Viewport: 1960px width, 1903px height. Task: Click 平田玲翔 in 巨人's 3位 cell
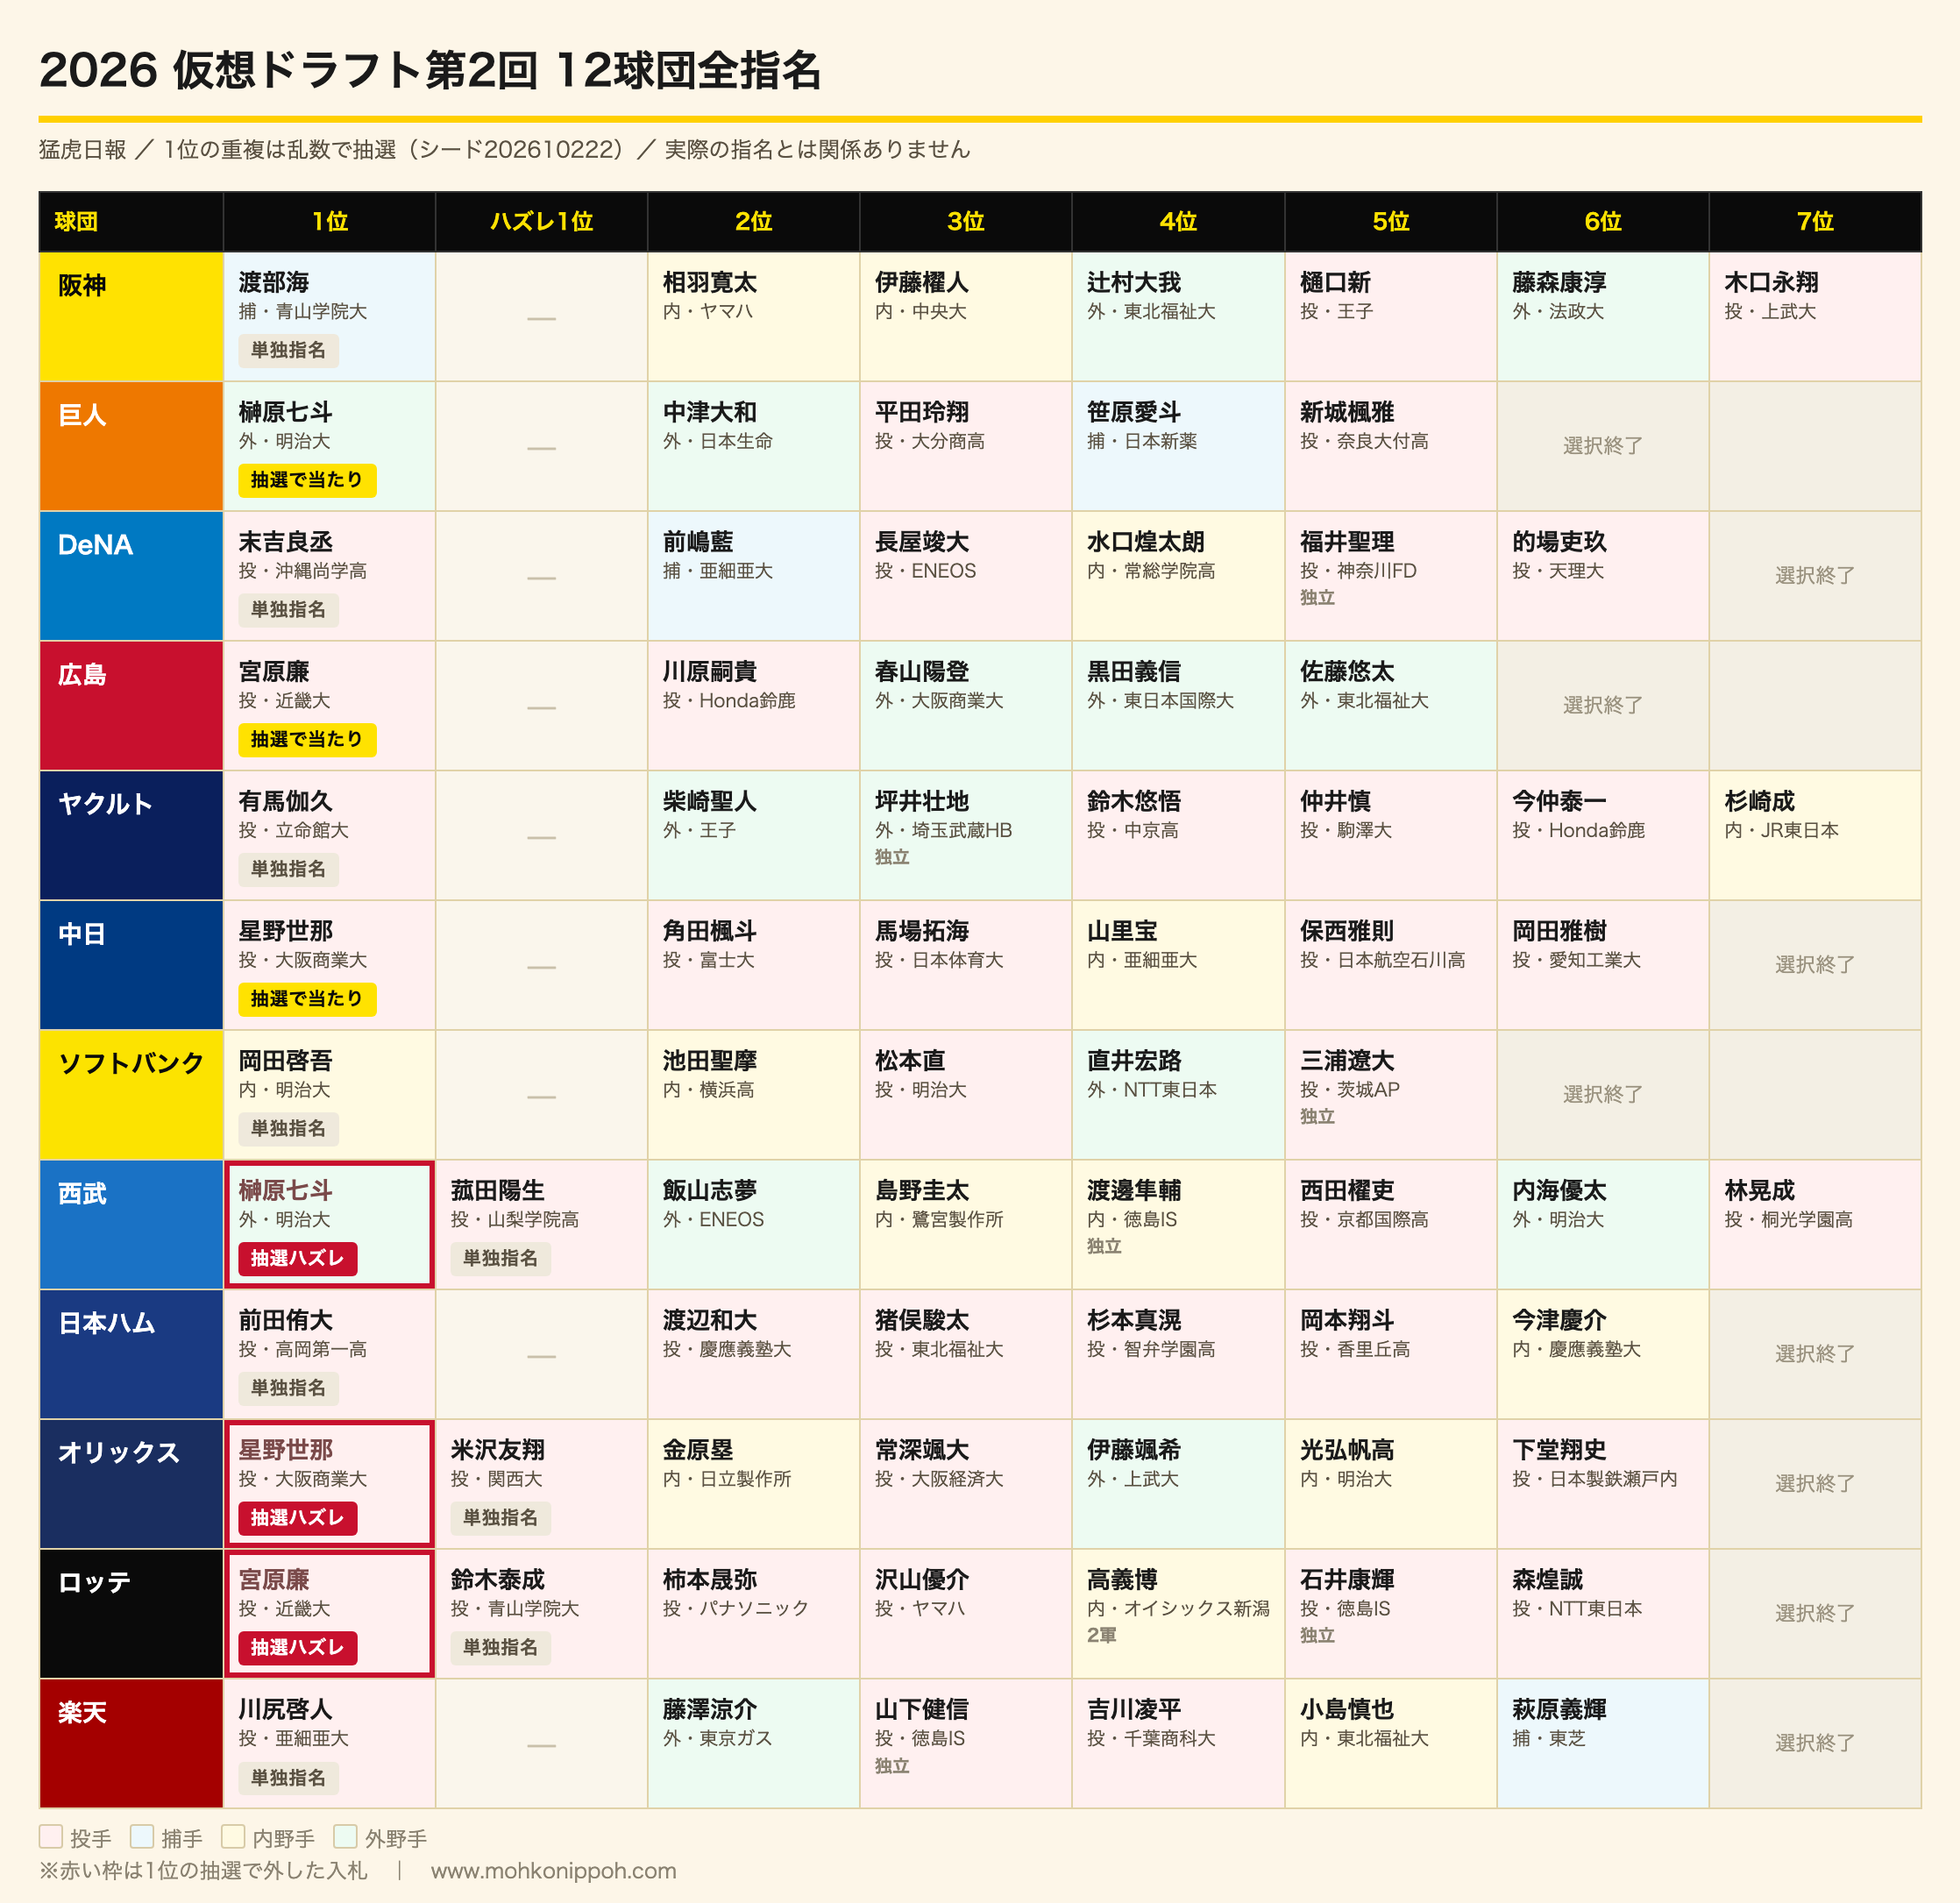tap(922, 412)
